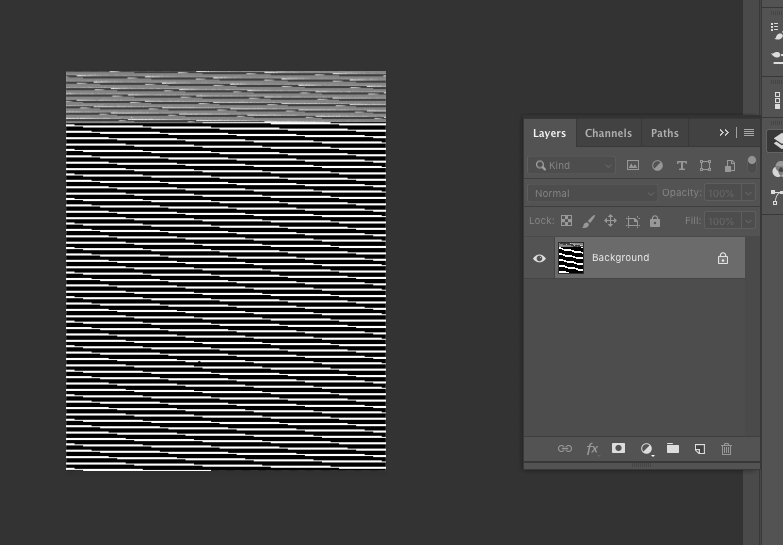Delete layer with trash icon
783x545 pixels.
727,449
